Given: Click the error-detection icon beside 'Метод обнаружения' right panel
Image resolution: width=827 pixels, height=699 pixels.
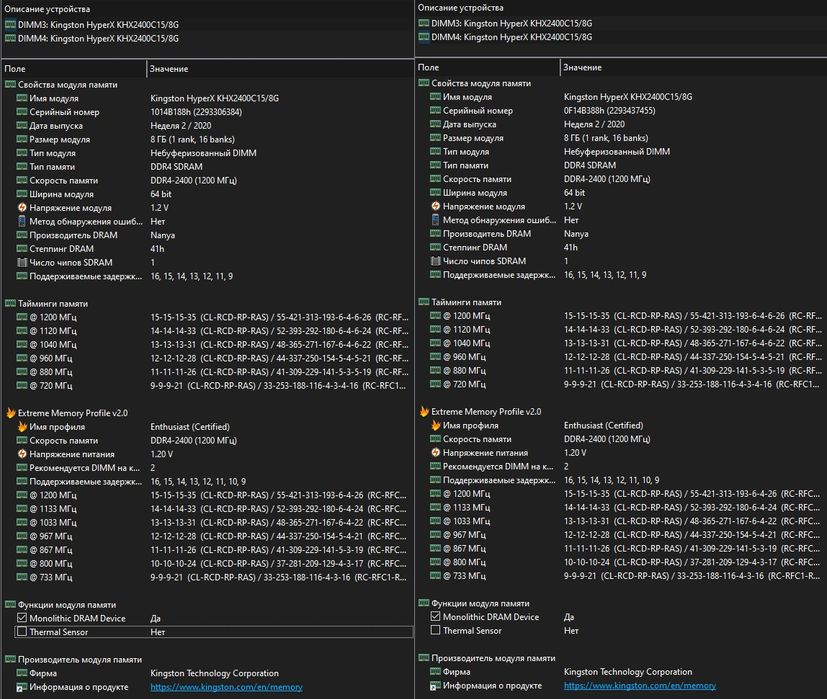Looking at the screenshot, I should click(435, 219).
